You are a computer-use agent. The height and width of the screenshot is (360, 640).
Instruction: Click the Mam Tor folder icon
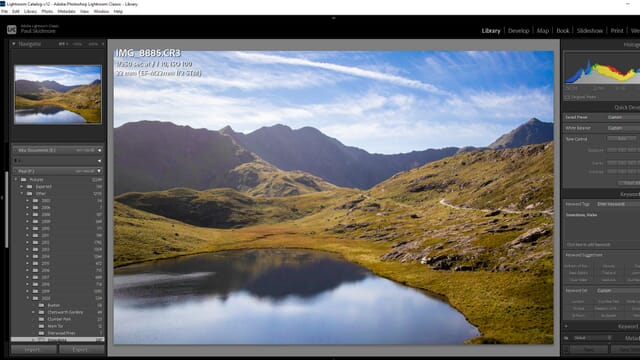(x=41, y=326)
